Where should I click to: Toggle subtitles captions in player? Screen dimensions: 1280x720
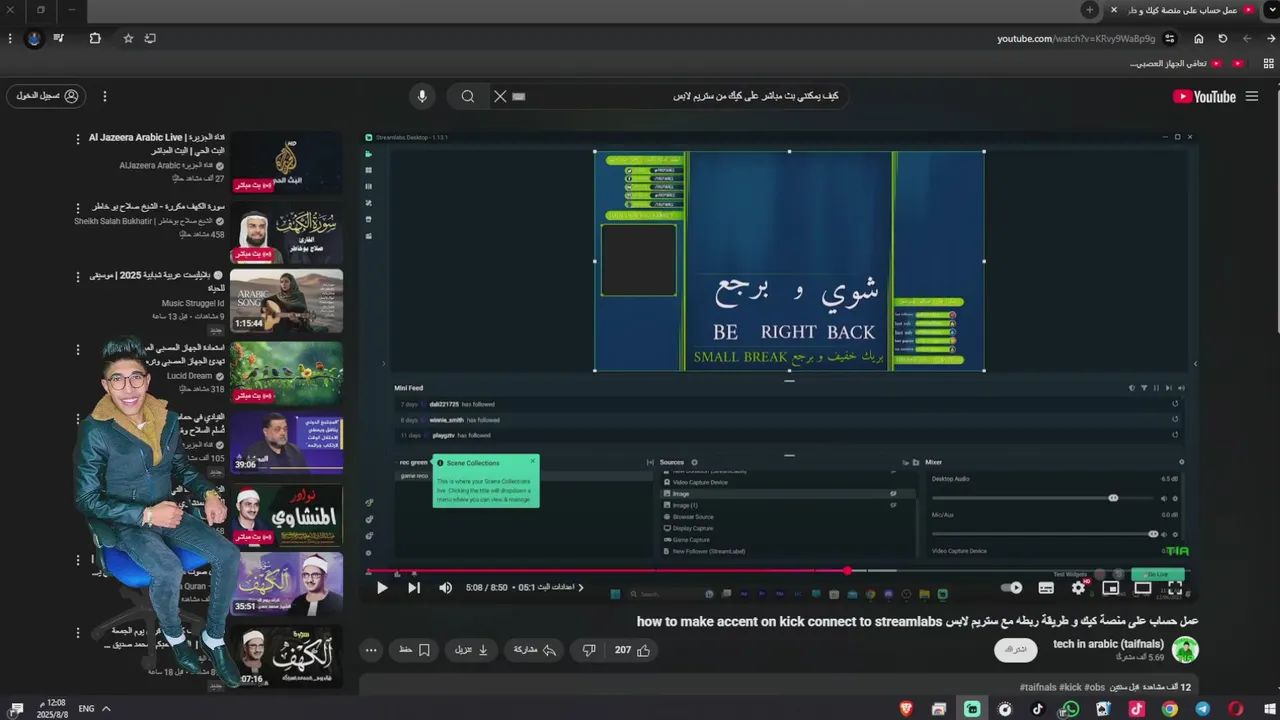click(x=1046, y=588)
